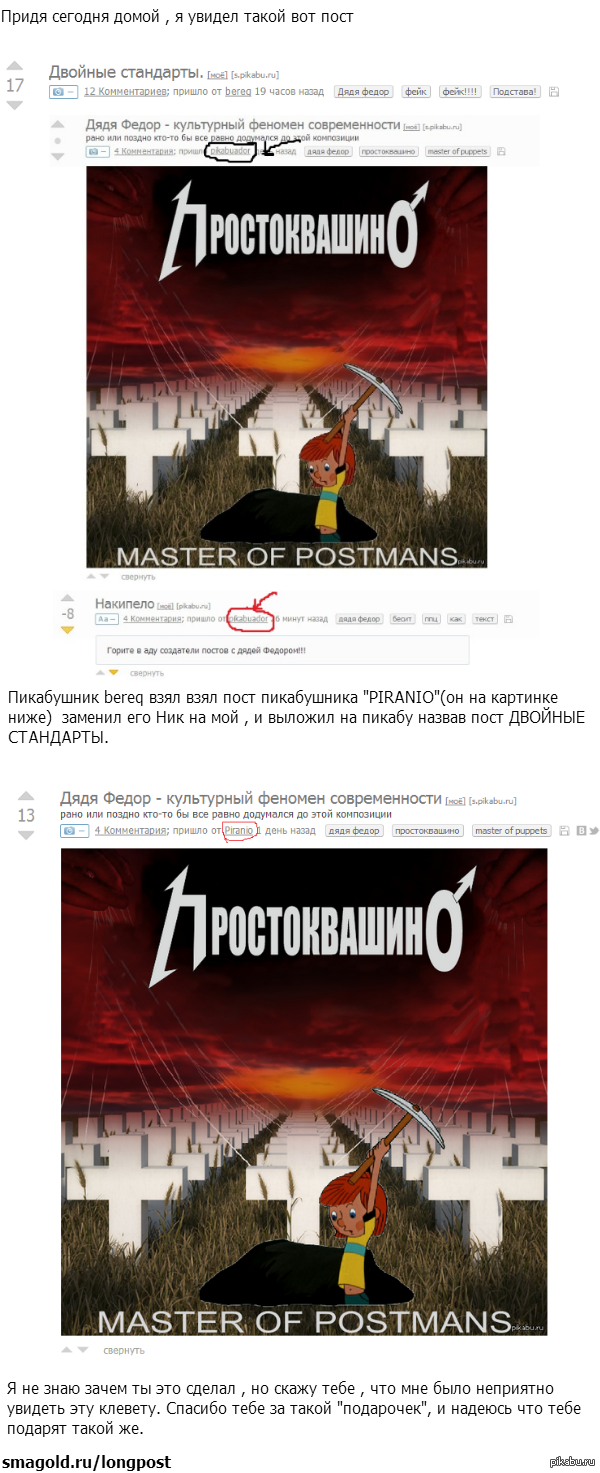Toggle the 'Aa' text collapse button on 'Накипело' post
The width and height of the screenshot is (600, 1473).
coord(106,619)
